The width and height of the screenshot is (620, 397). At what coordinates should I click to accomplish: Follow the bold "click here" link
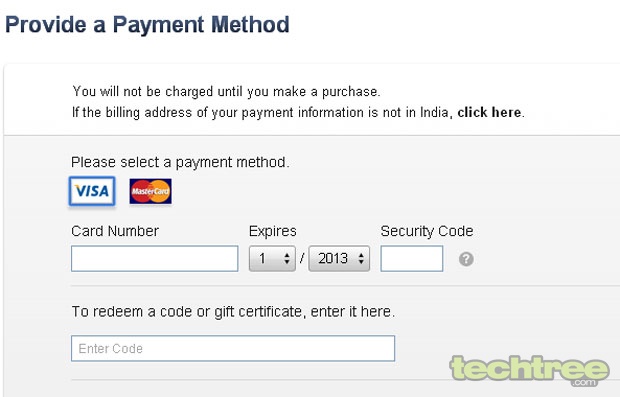(x=489, y=112)
